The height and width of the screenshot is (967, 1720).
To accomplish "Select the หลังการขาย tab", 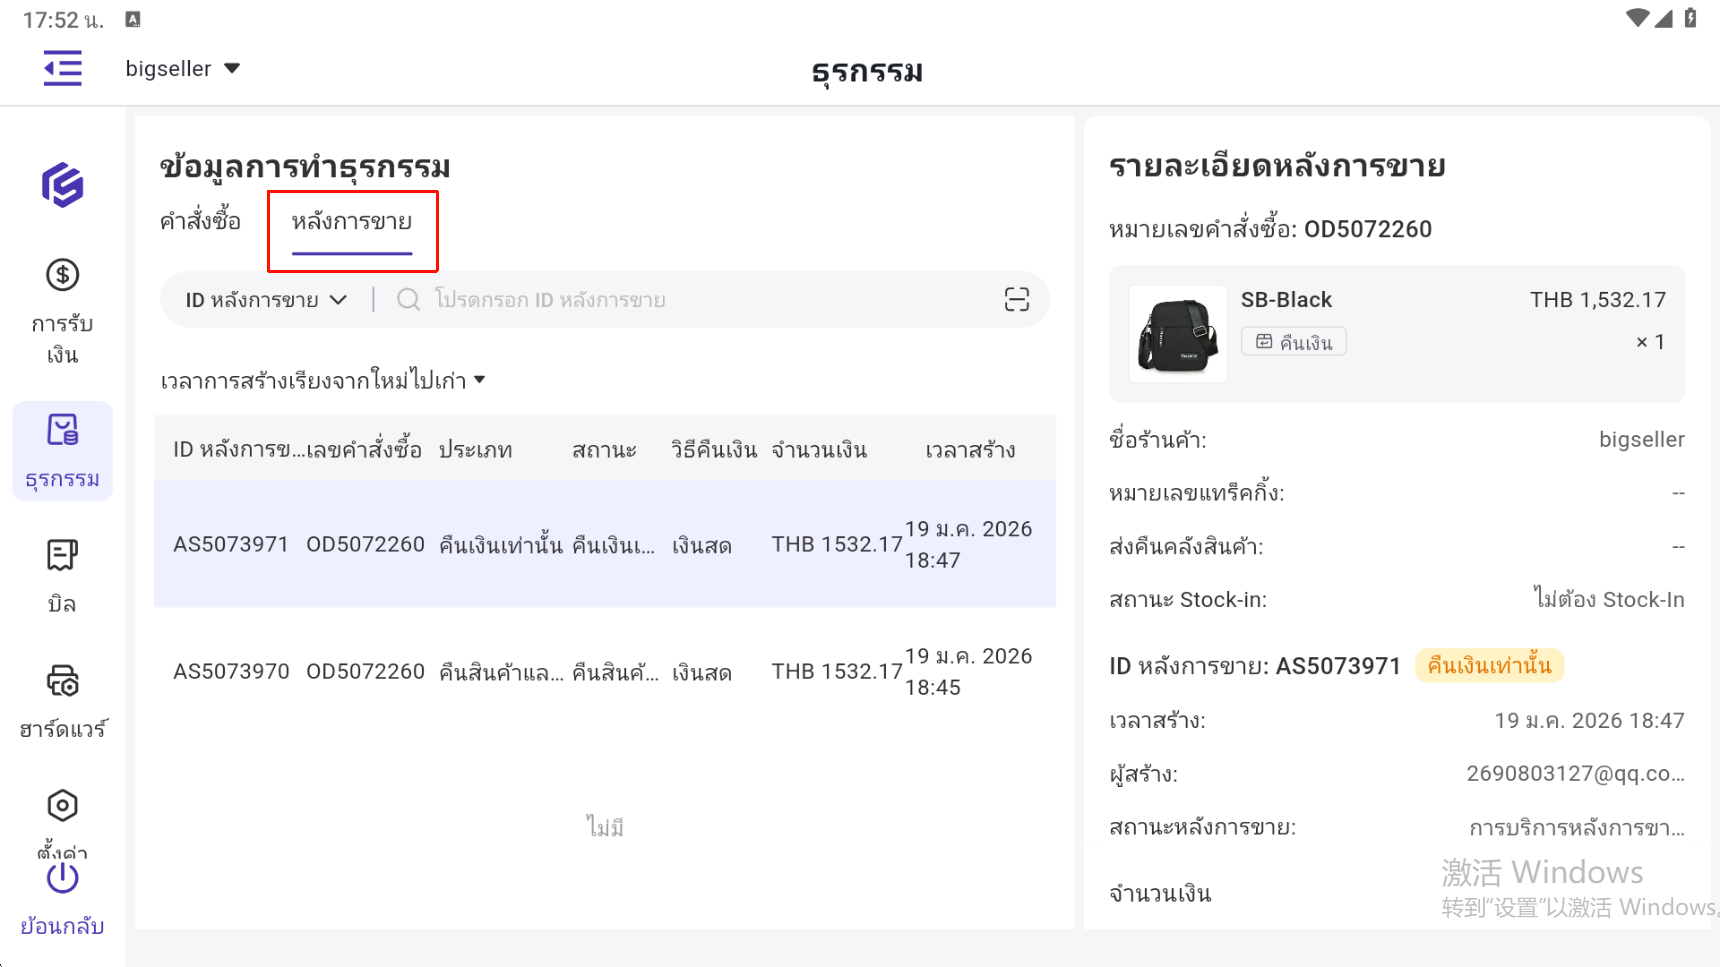I will click(x=352, y=222).
